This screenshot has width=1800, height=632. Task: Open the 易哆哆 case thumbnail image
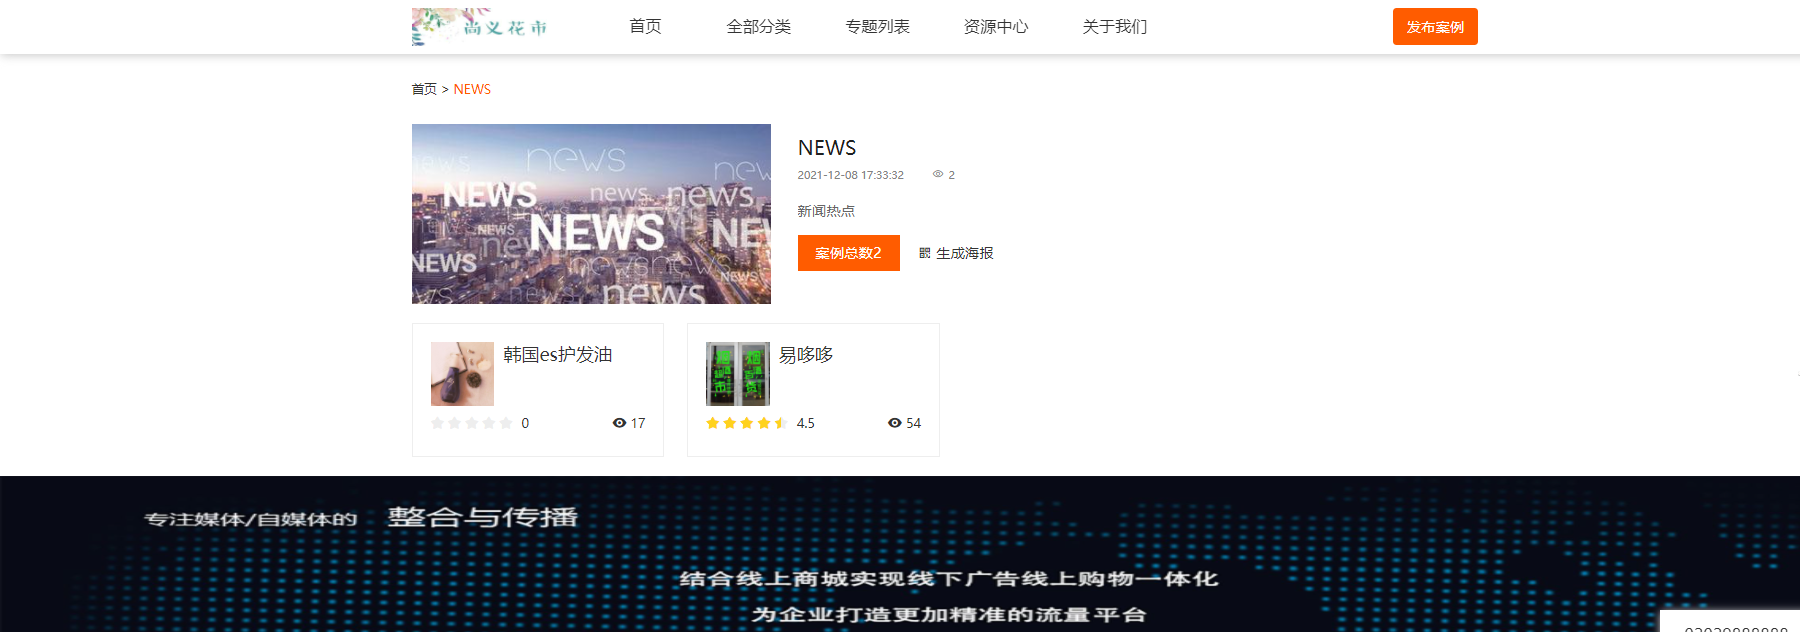click(738, 374)
